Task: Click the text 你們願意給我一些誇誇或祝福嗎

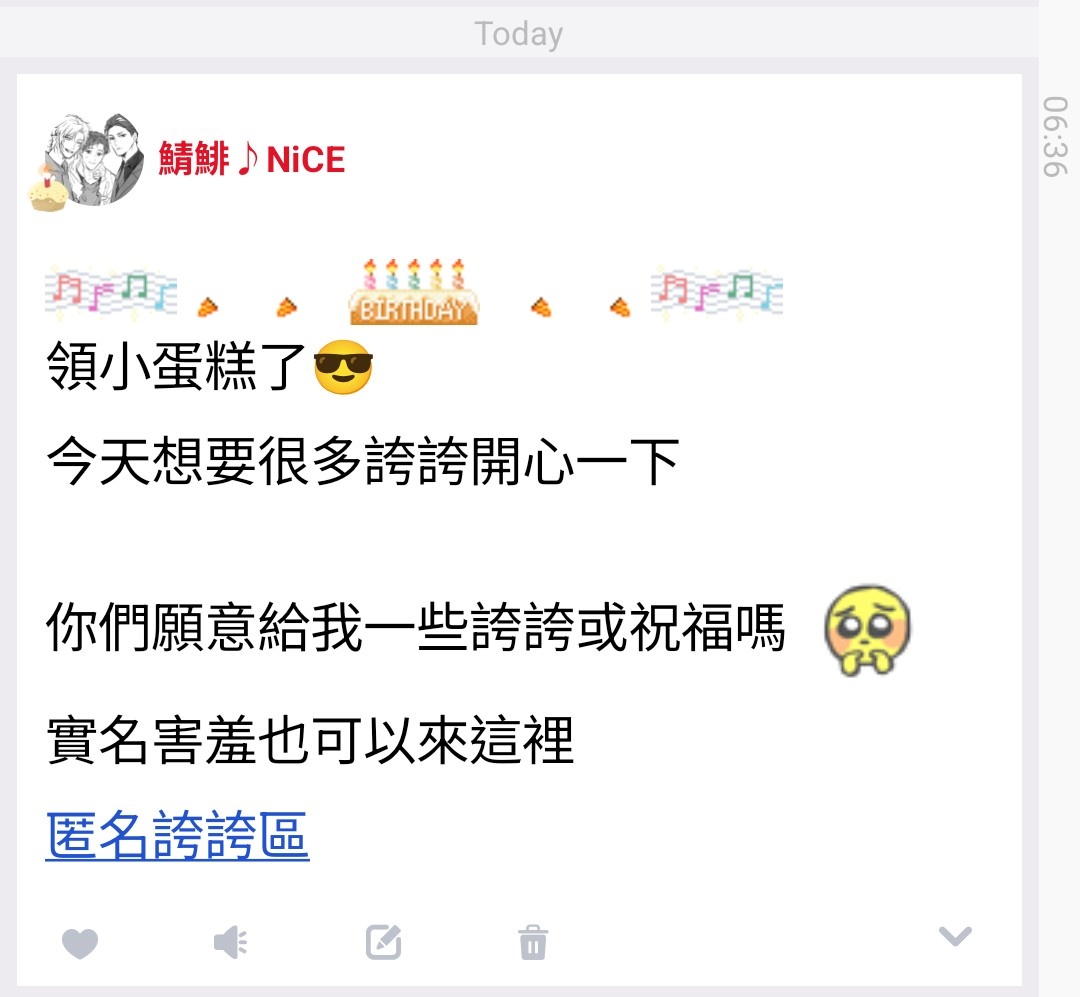Action: click(x=415, y=627)
